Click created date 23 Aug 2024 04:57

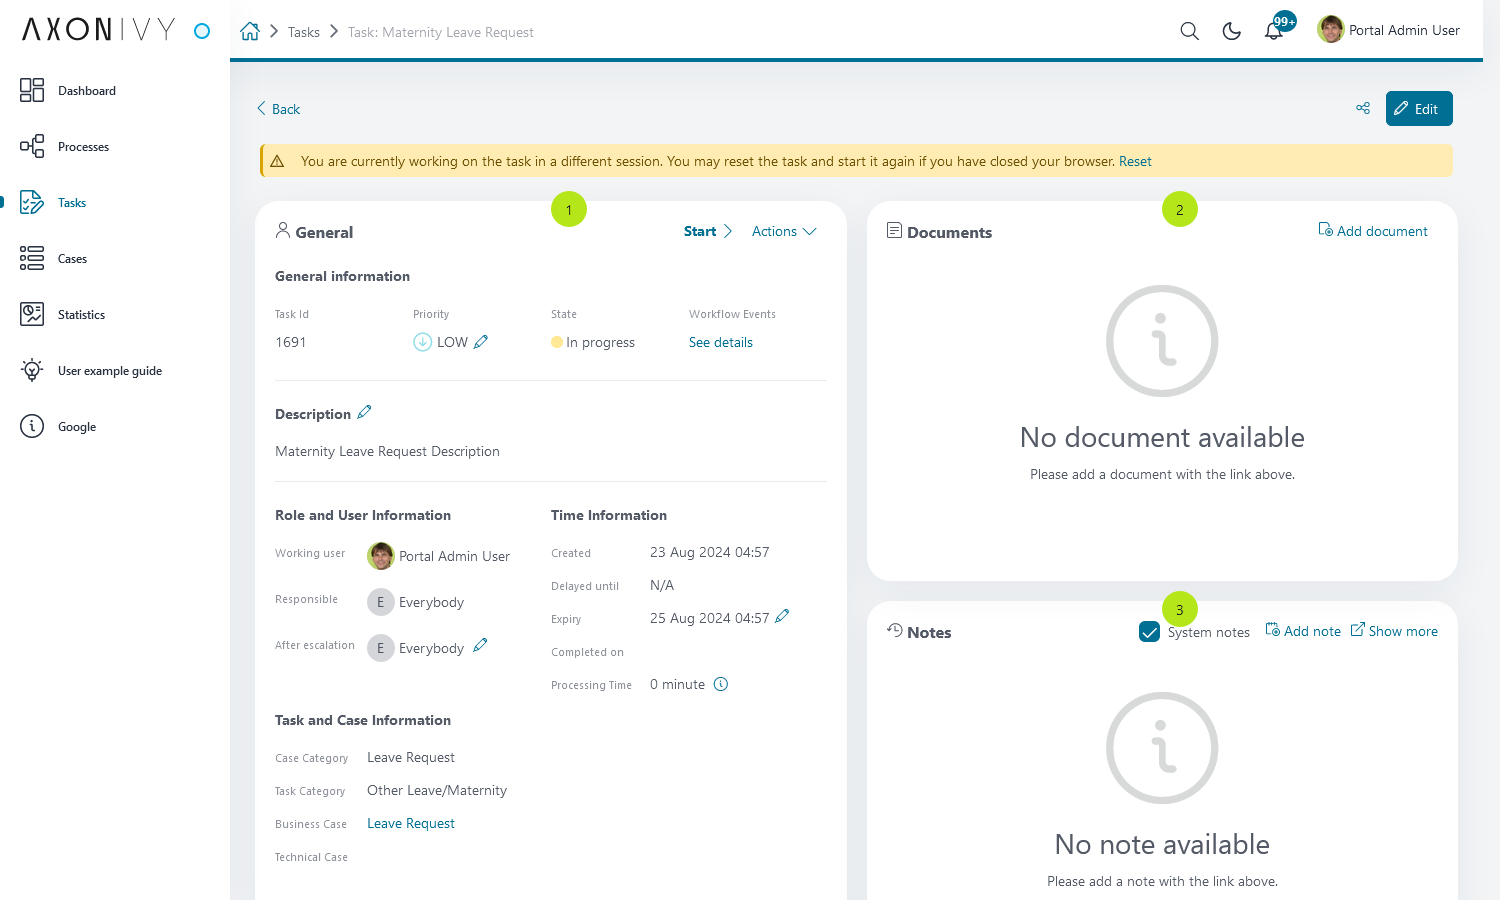pyautogui.click(x=710, y=552)
